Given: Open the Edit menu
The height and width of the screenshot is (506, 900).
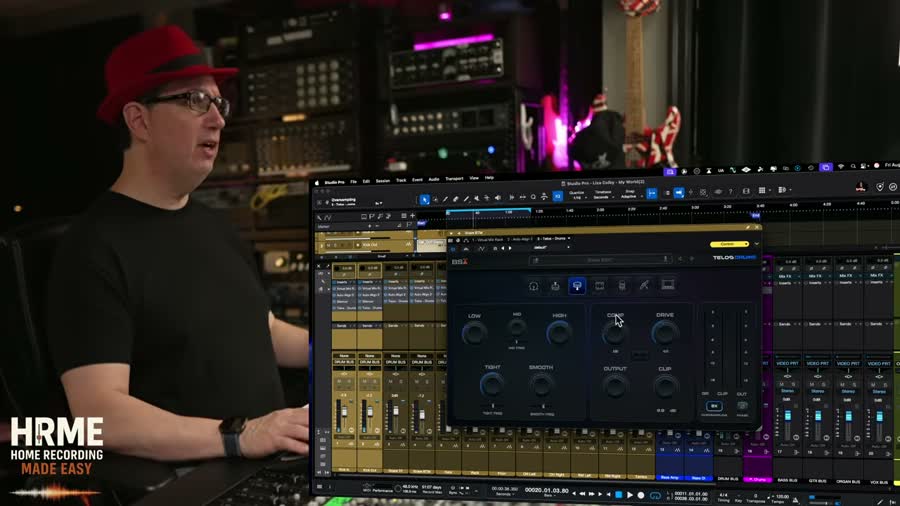Looking at the screenshot, I should (x=366, y=181).
